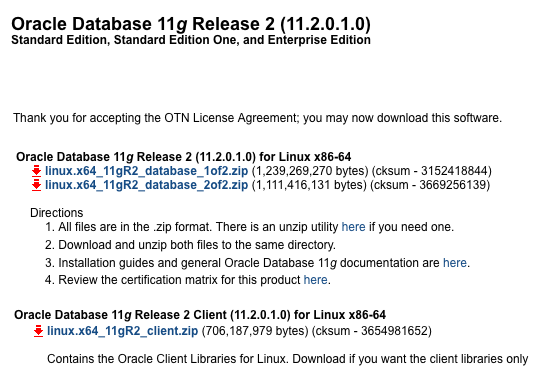
Task: Click the 1,239,269,270 bytes file size text
Action: click(310, 171)
